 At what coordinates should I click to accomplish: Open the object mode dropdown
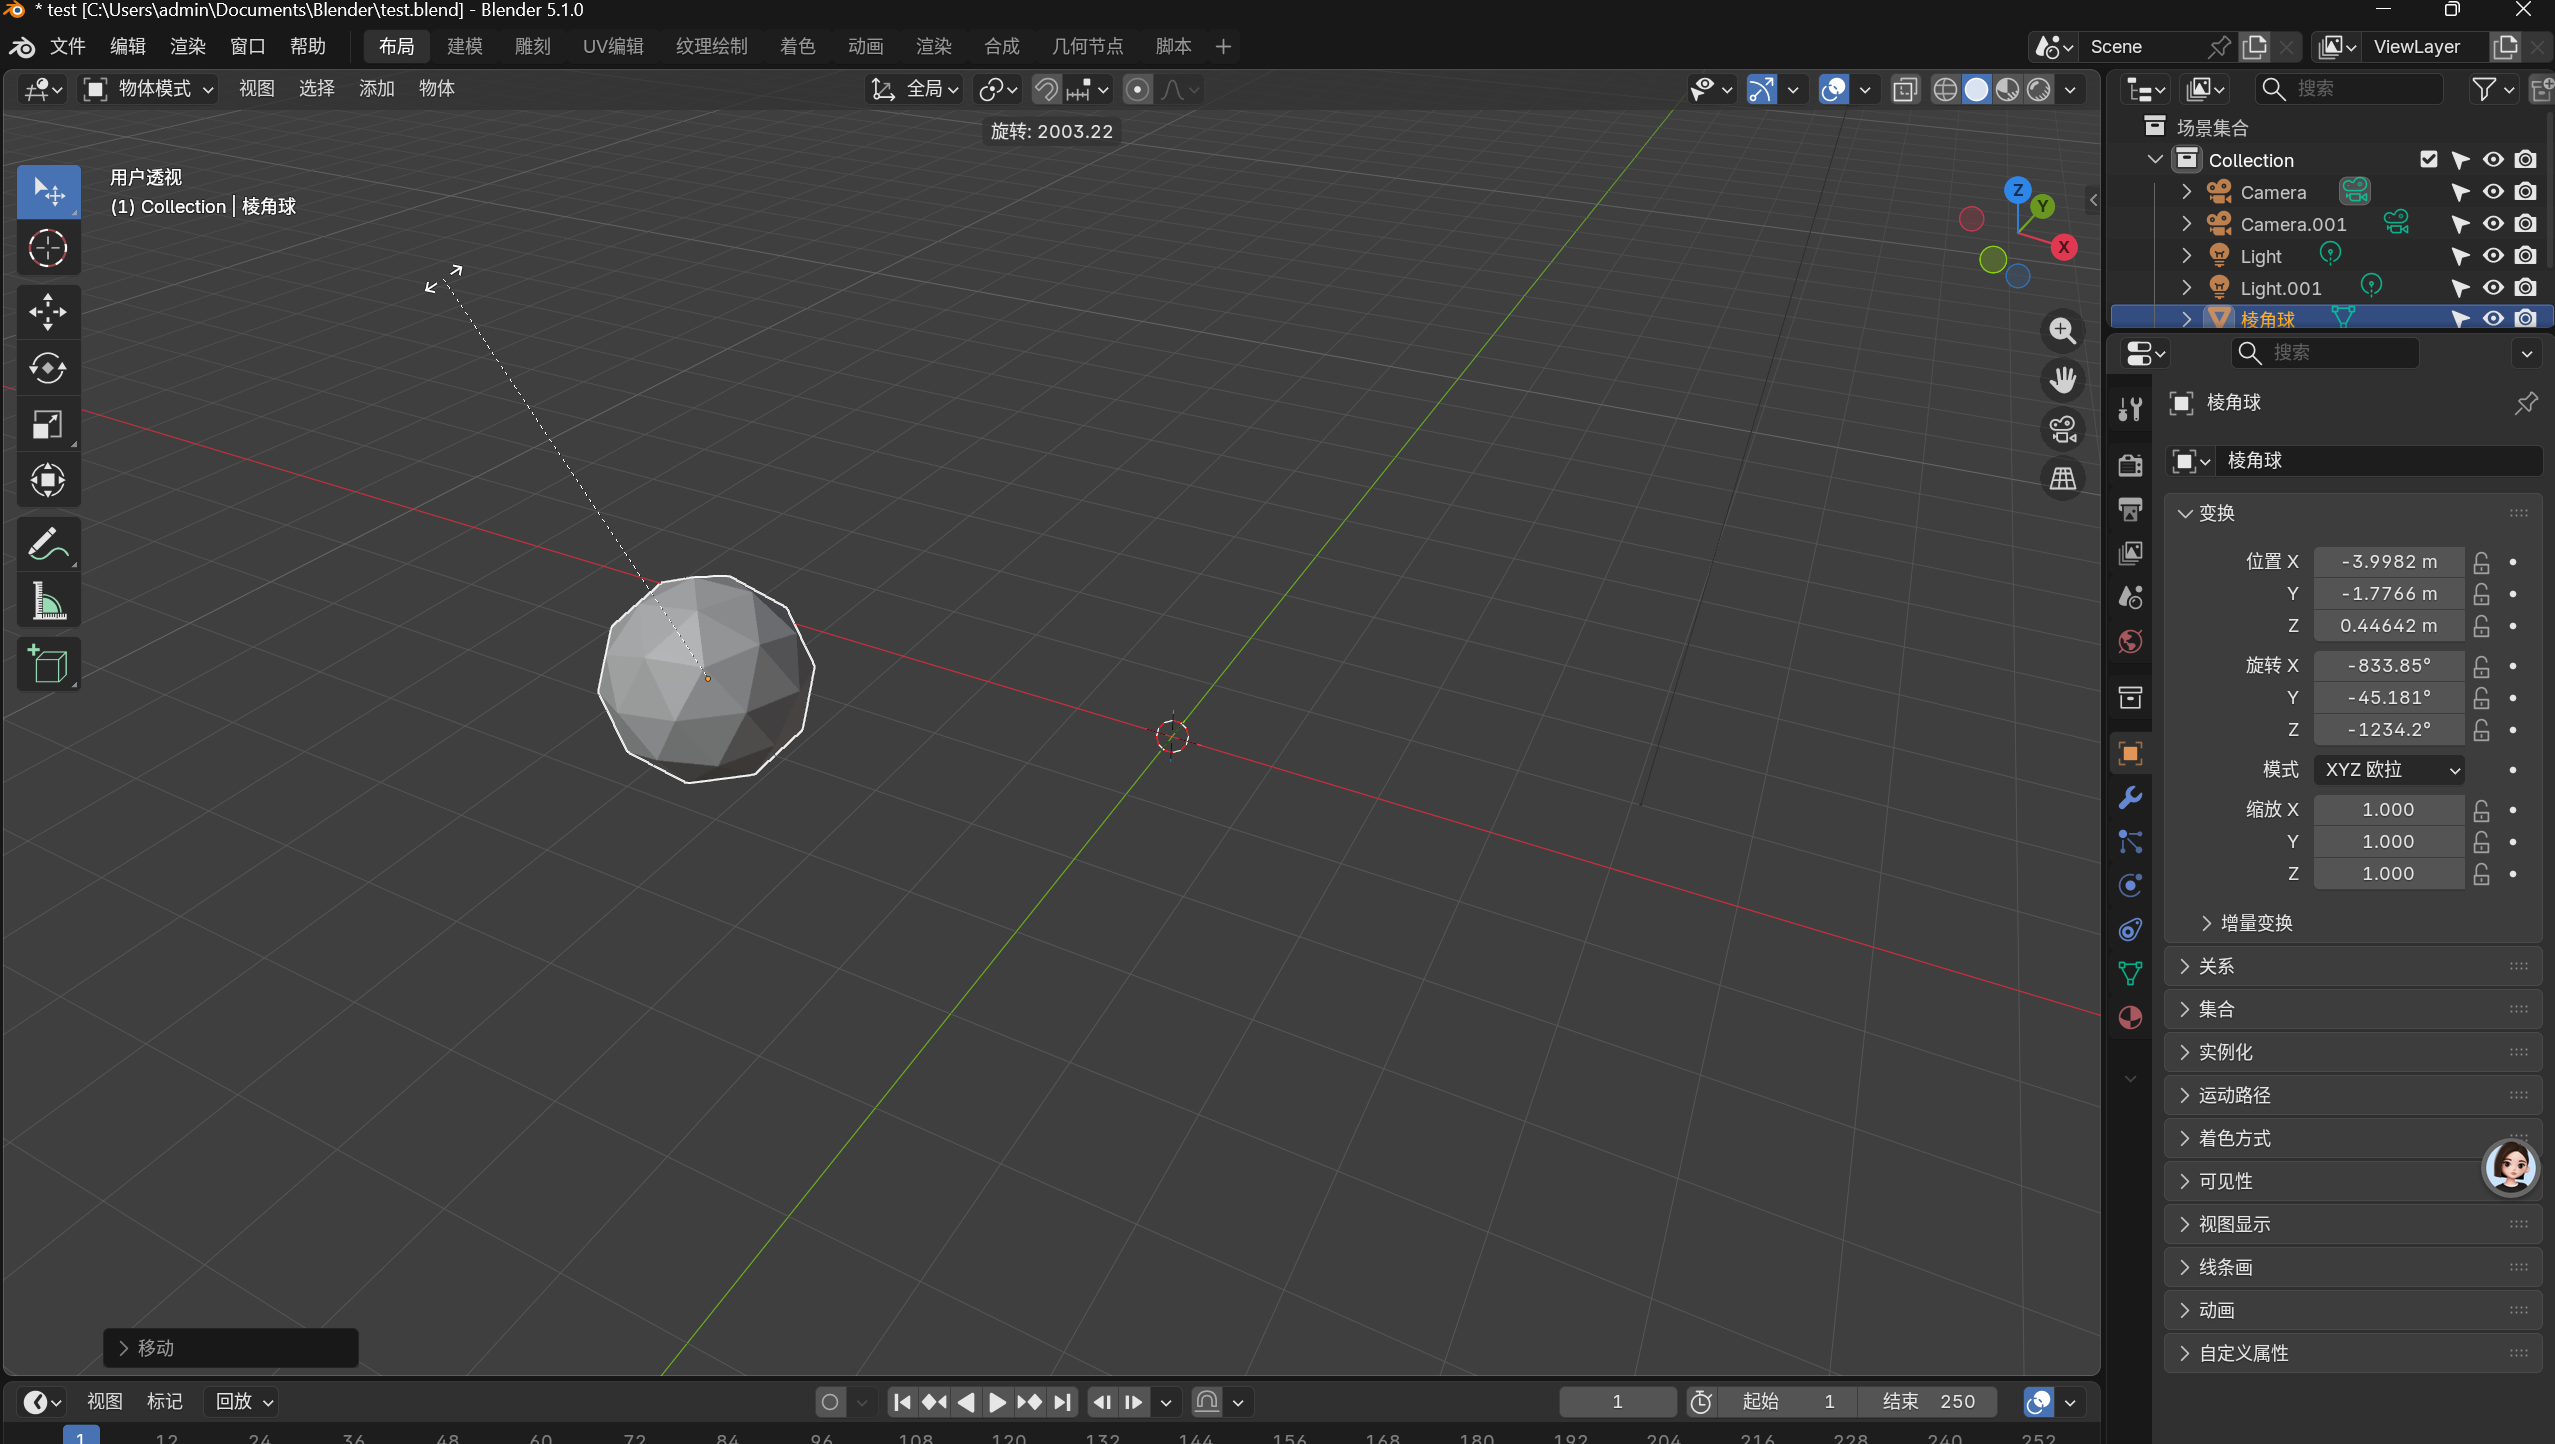[x=150, y=89]
